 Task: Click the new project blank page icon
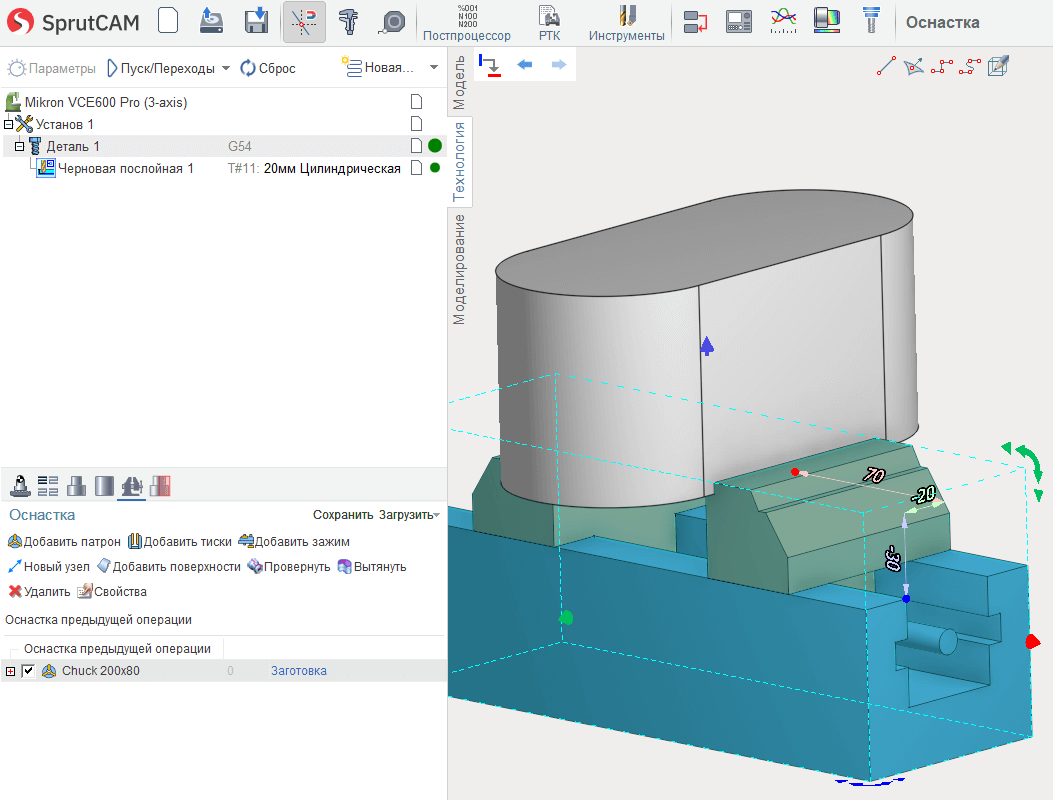pyautogui.click(x=168, y=21)
